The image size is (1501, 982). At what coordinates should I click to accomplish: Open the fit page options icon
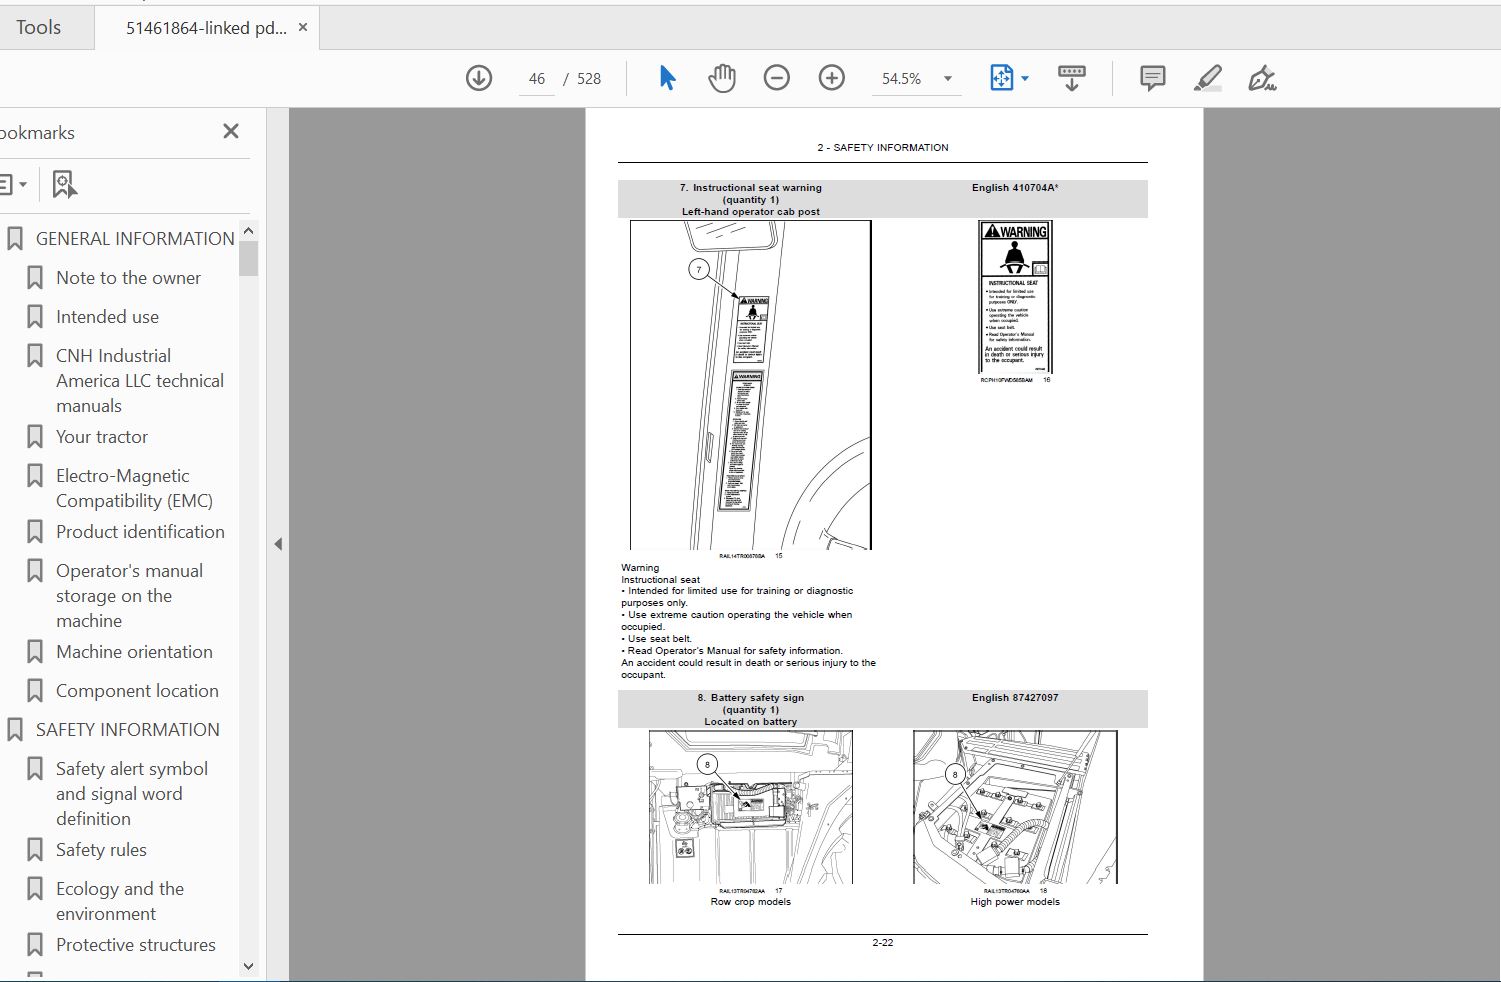(x=1009, y=78)
